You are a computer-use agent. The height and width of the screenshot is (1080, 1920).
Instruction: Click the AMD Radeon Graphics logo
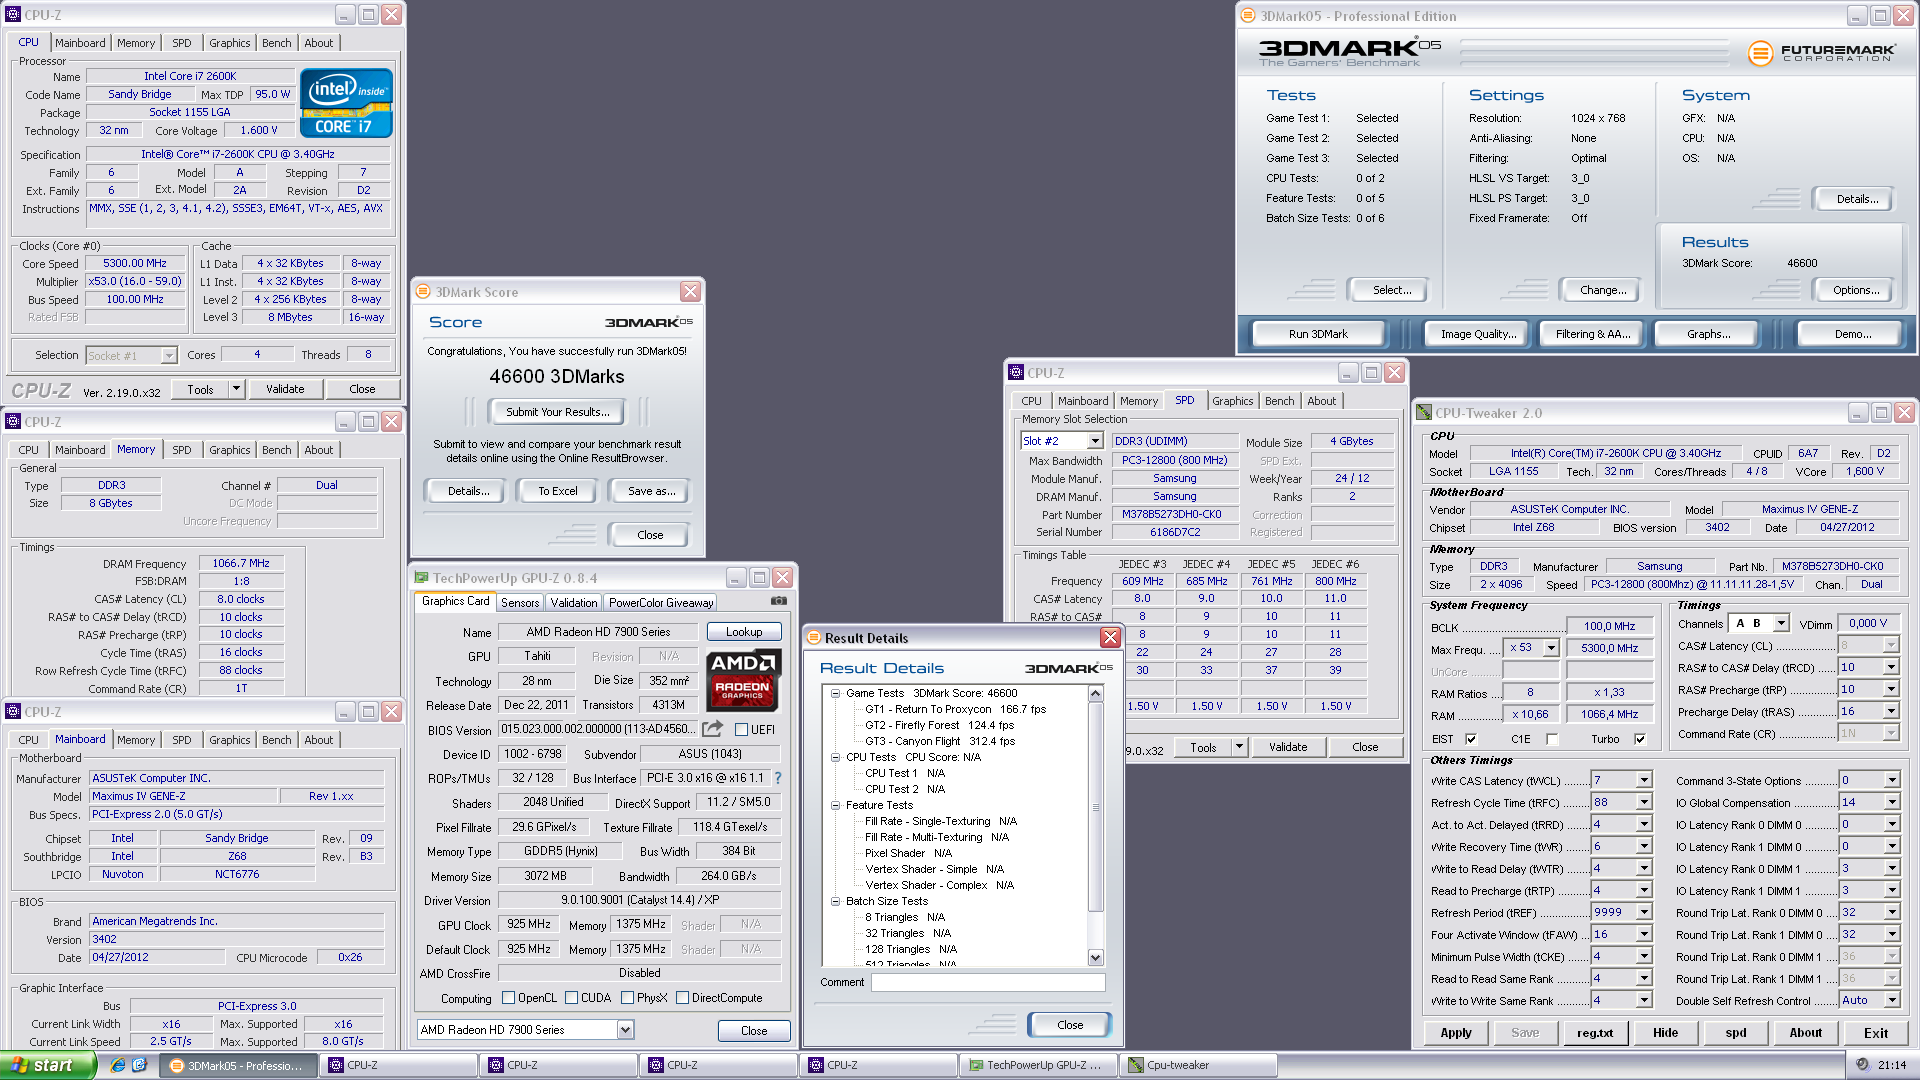coord(743,679)
